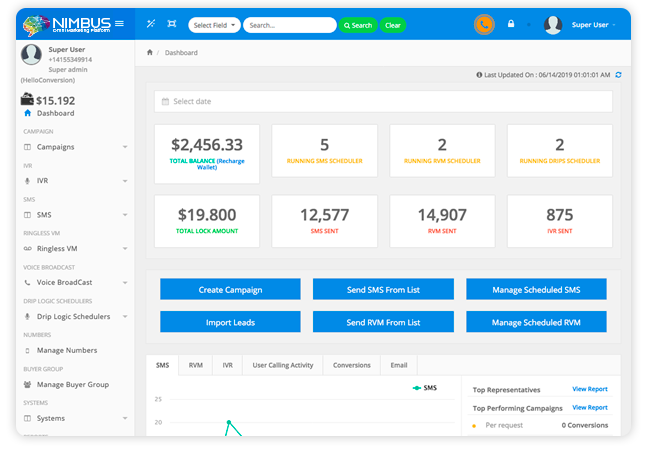Click the Running RVM Scheduler card
Viewport: 647px width, 450px height.
[442, 151]
